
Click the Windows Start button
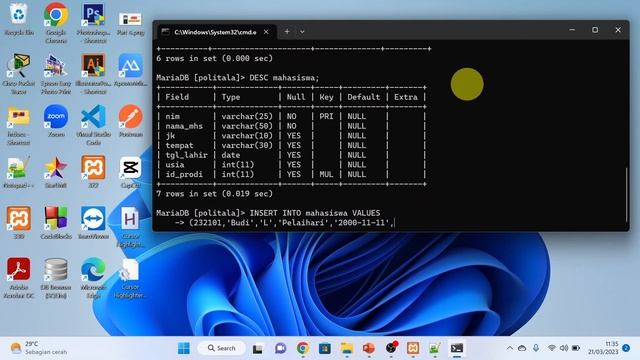184,348
